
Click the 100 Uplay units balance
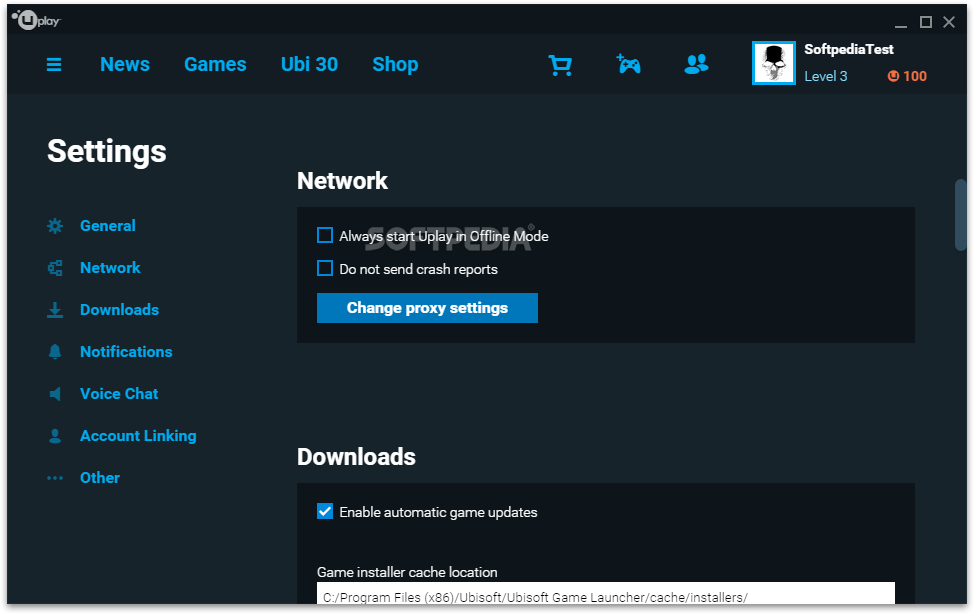click(914, 76)
